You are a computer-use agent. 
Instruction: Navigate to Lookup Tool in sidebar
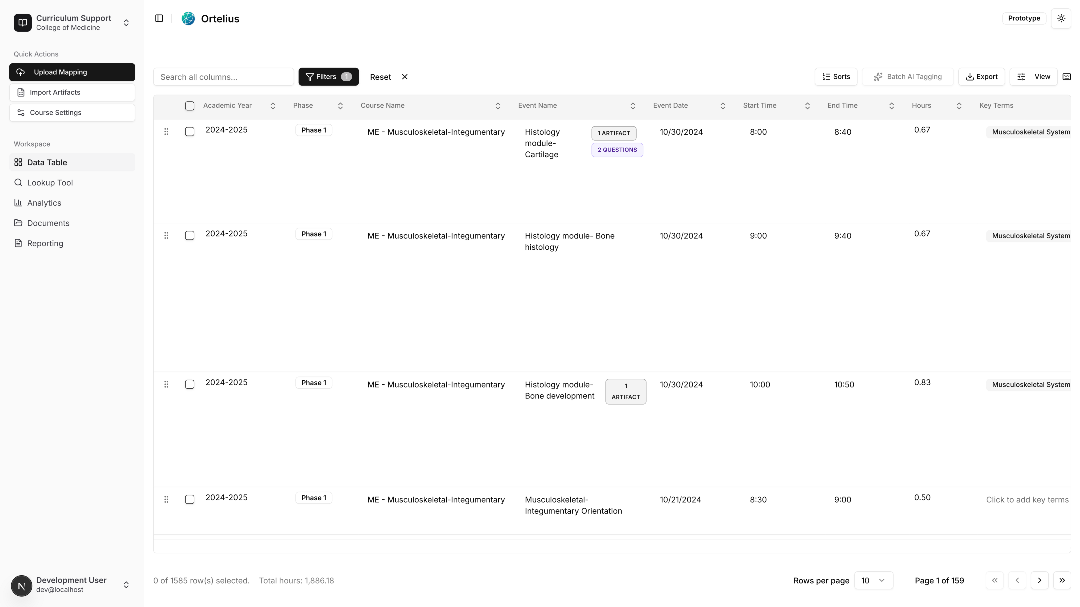(x=49, y=183)
